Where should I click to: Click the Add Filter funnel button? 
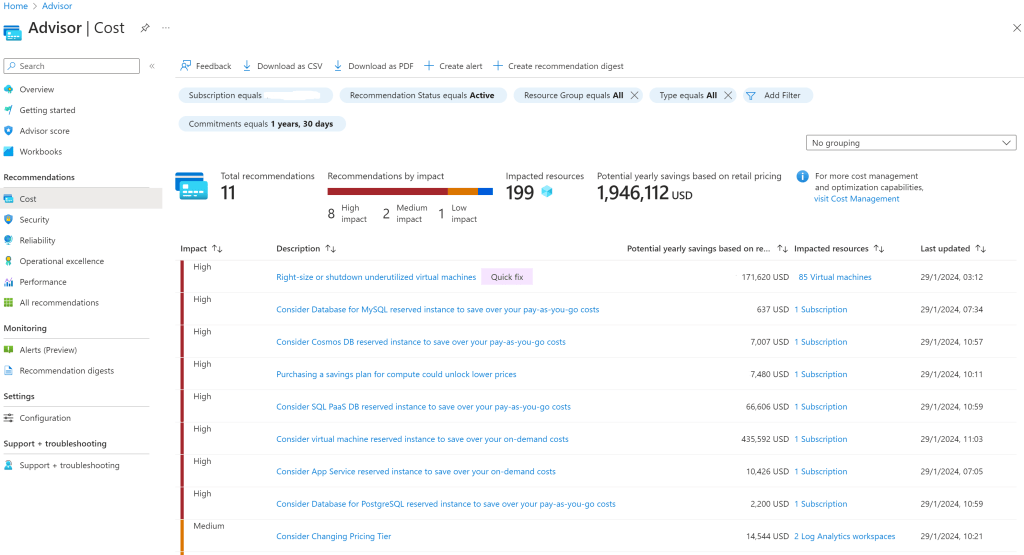[777, 95]
